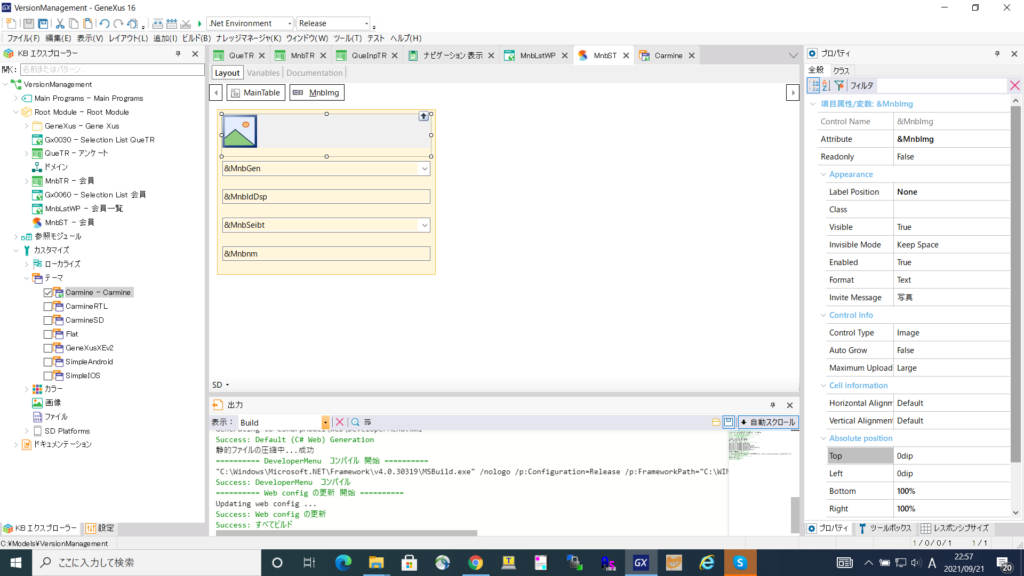
Task: Open 設定 settings tab at bottom left
Action: 100,528
